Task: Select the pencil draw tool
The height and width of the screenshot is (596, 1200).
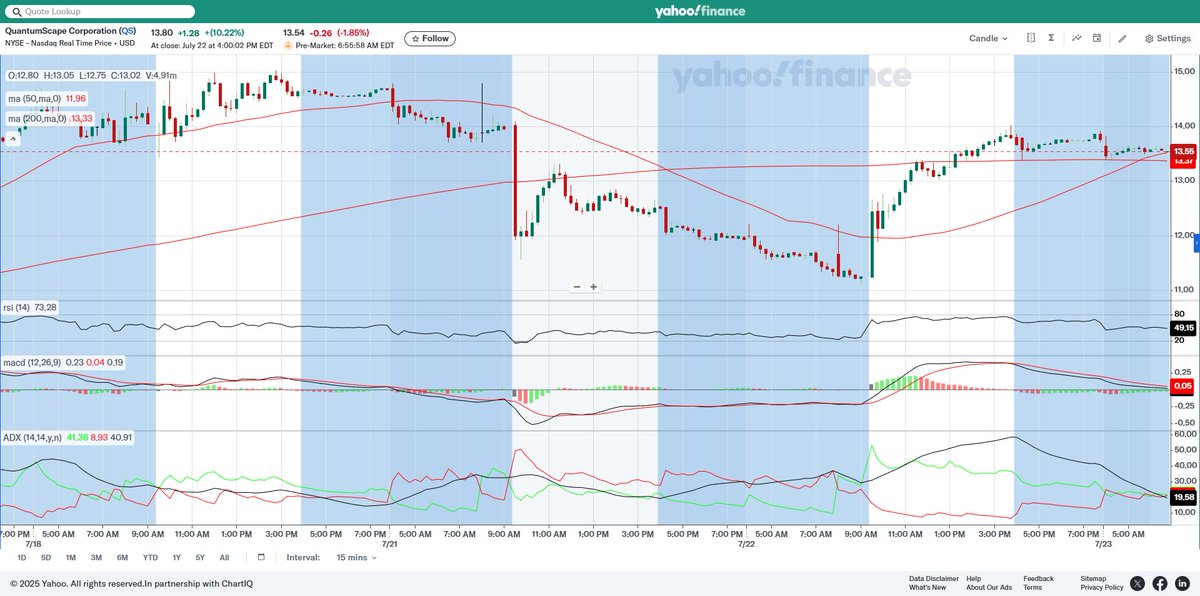Action: 1122,38
